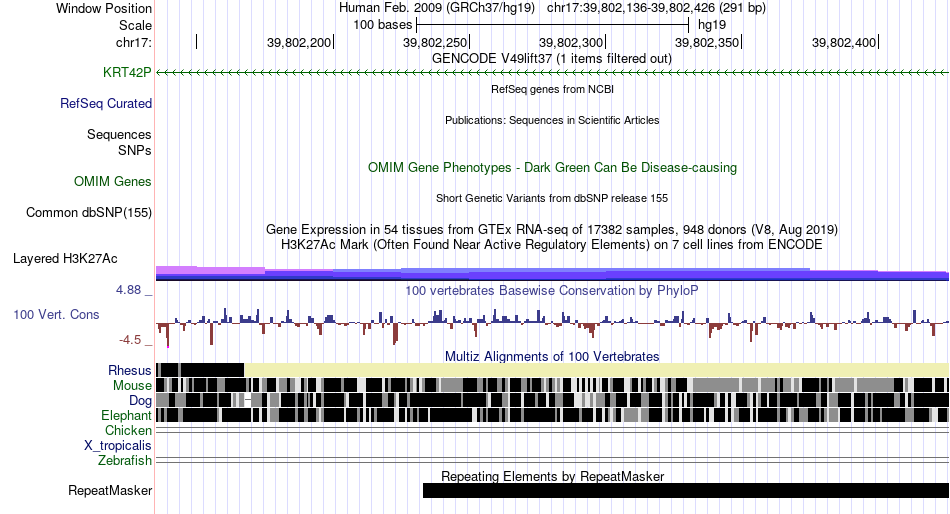This screenshot has height=514, width=950.
Task: Click the SNPs track label
Action: [x=135, y=150]
